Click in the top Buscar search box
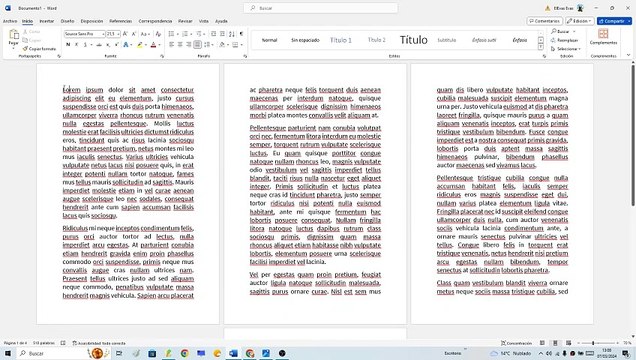Image resolution: width=636 pixels, height=360 pixels. pos(320,8)
